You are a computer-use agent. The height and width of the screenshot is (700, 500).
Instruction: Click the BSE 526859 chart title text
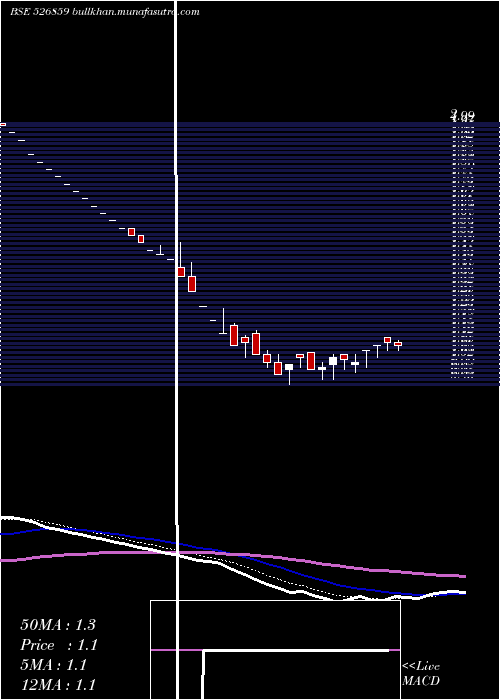pos(105,12)
